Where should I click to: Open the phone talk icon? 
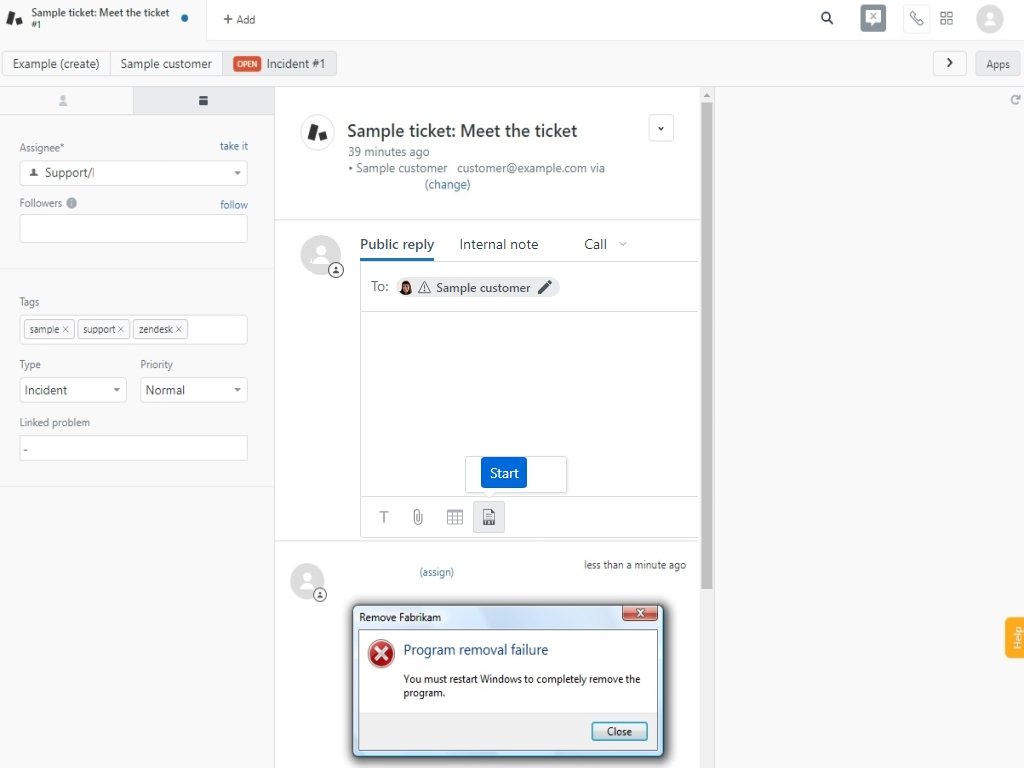pyautogui.click(x=915, y=18)
